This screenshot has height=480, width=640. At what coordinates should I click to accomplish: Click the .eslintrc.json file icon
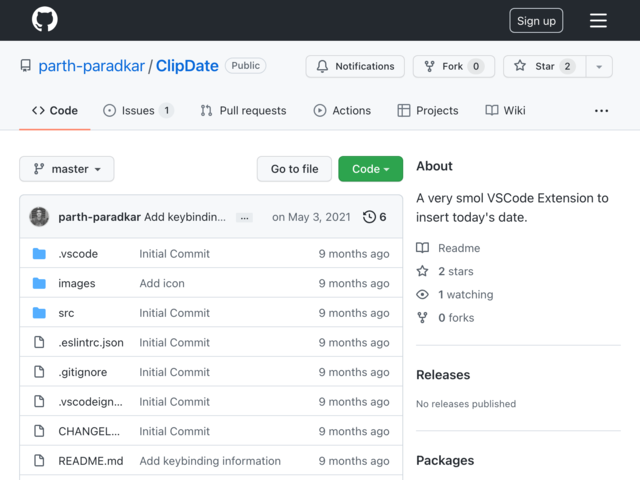pyautogui.click(x=39, y=342)
